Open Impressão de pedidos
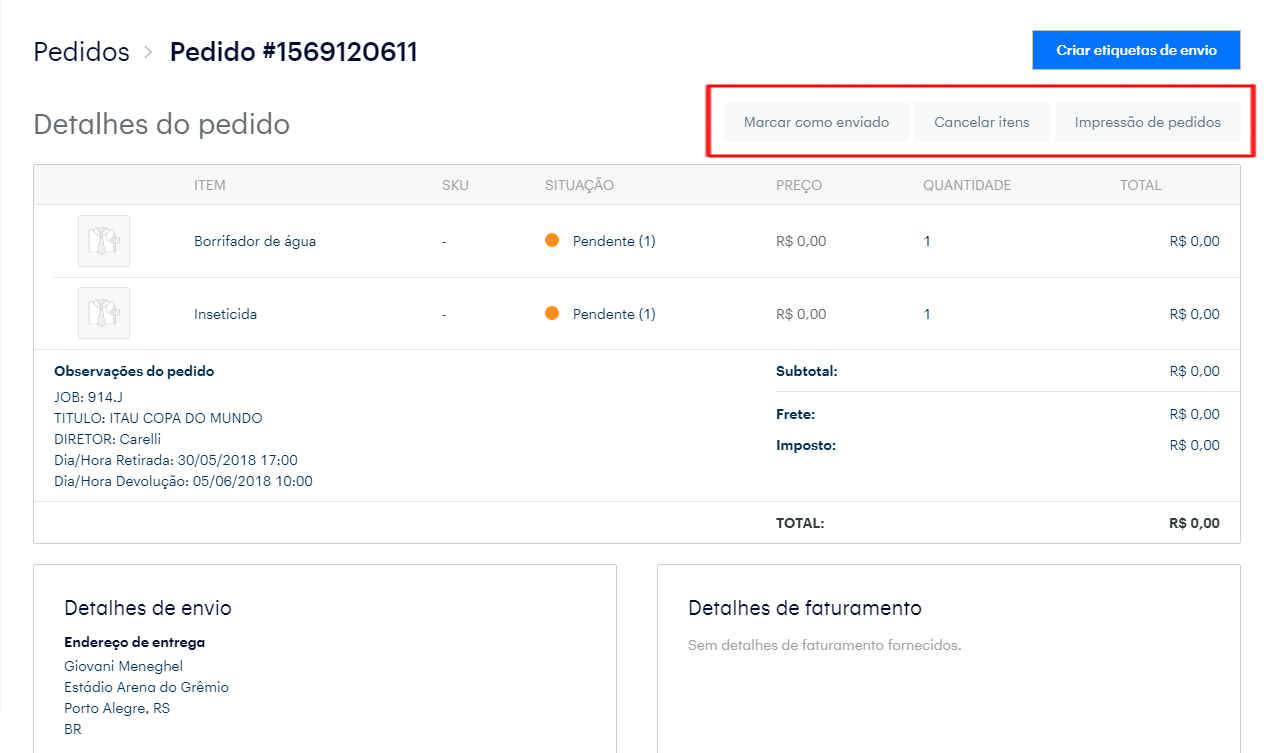 coord(1147,123)
